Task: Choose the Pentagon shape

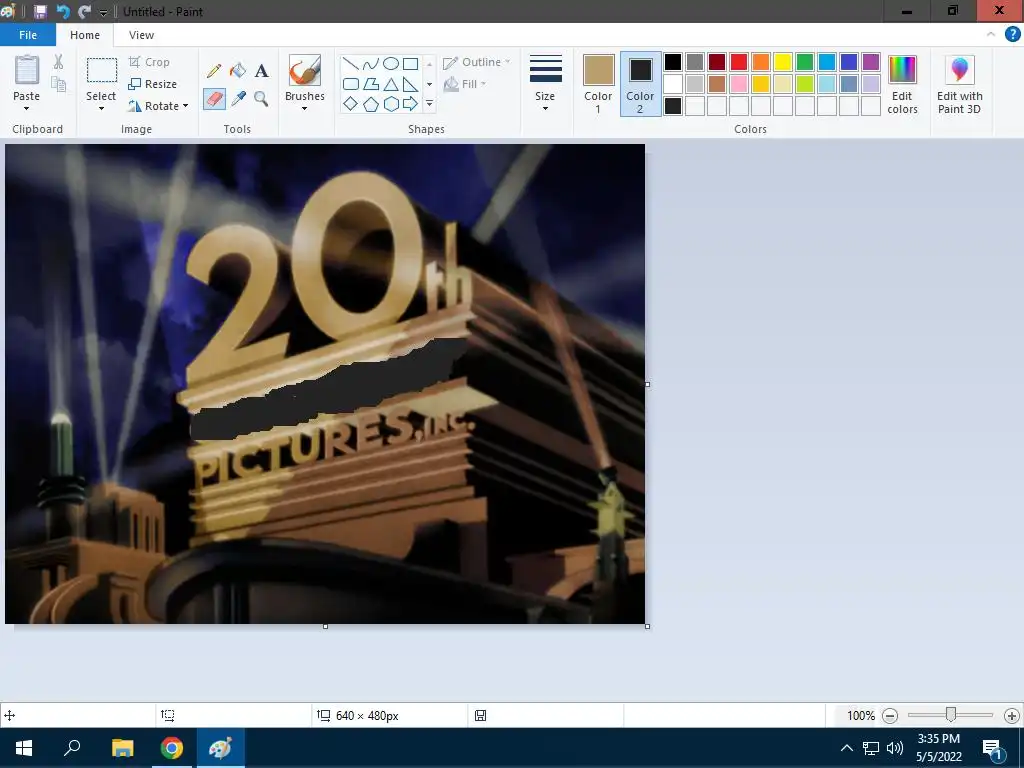Action: 370,104
